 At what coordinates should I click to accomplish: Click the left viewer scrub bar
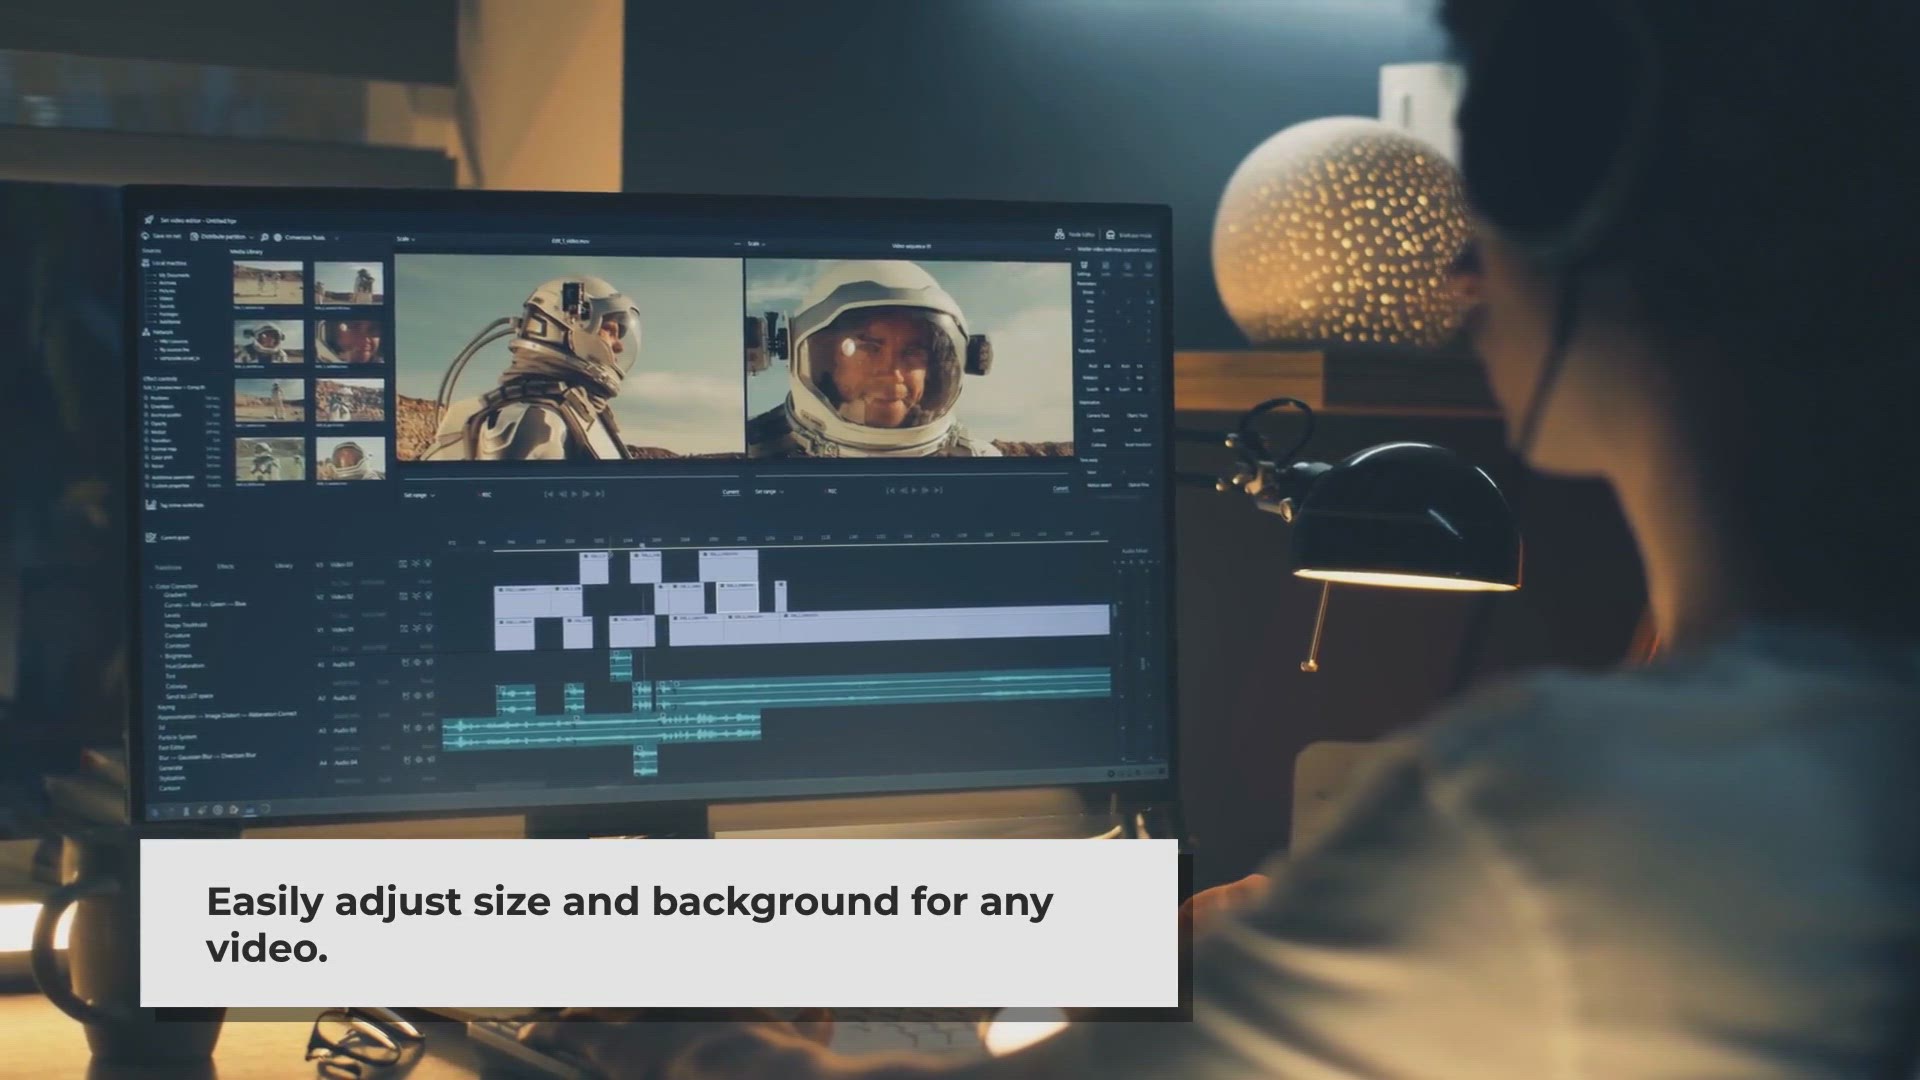(x=571, y=478)
